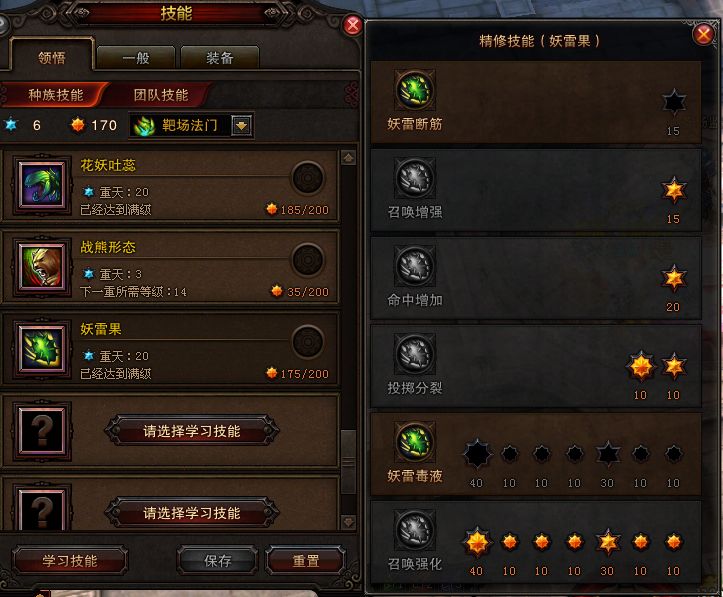The image size is (723, 597).
Task: Activate the dark star for 妖雷断筋
Action: point(673,102)
